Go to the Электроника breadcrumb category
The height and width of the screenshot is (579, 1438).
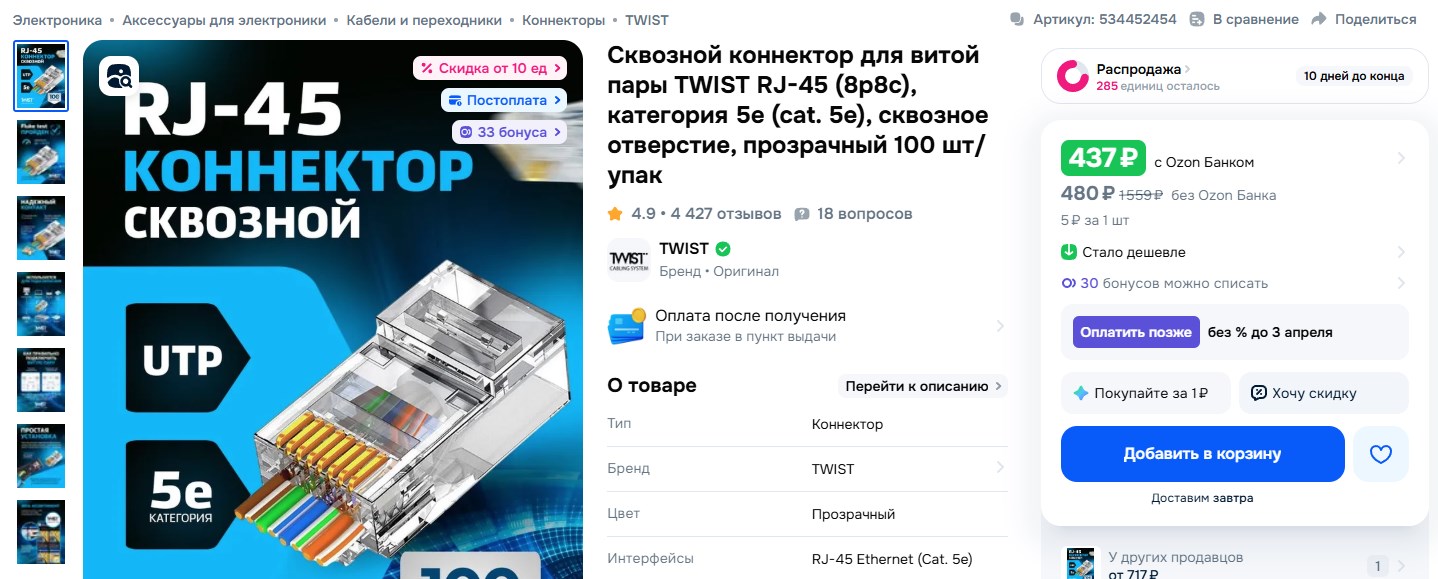tap(57, 20)
